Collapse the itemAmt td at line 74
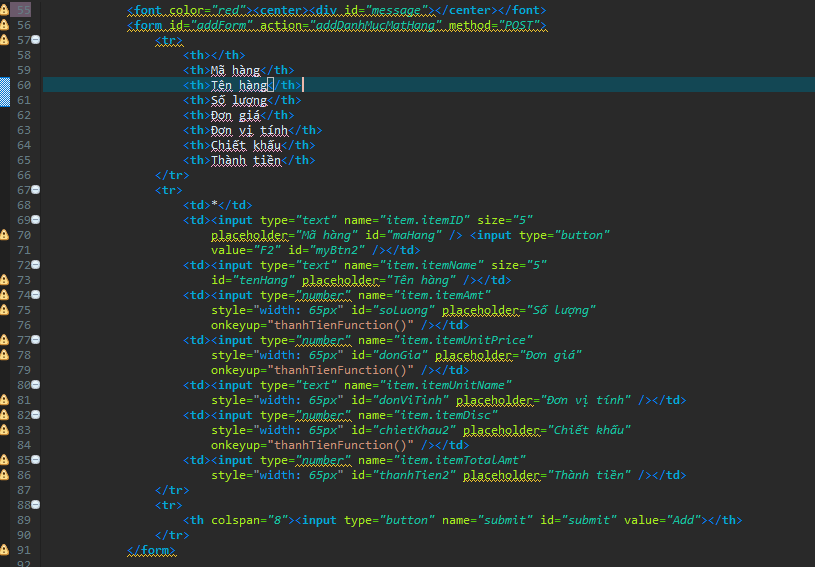 coord(36,295)
